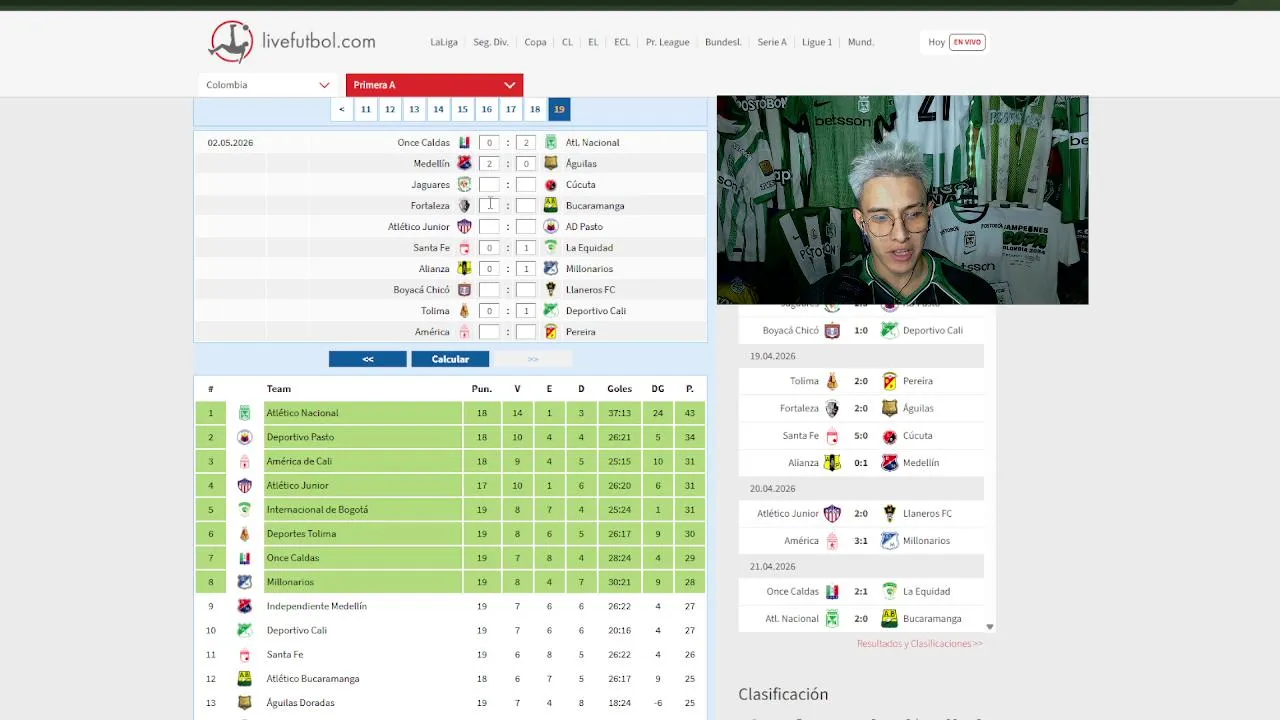Click Jaguares home score input
The image size is (1280, 720).
click(489, 185)
